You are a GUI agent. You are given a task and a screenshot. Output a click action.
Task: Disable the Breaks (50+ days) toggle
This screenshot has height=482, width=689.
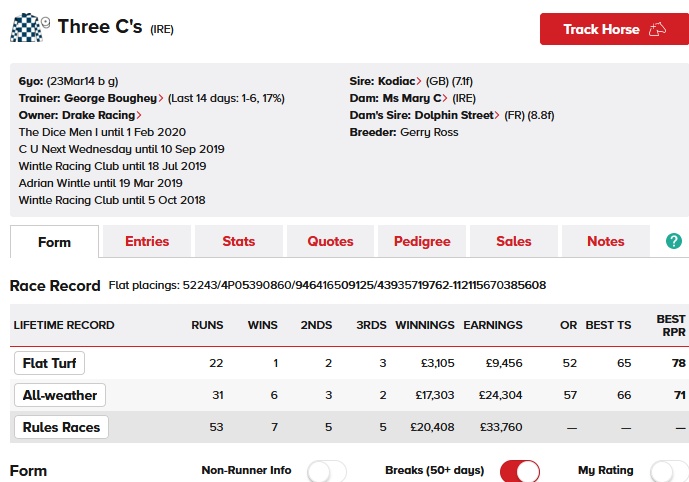(519, 470)
